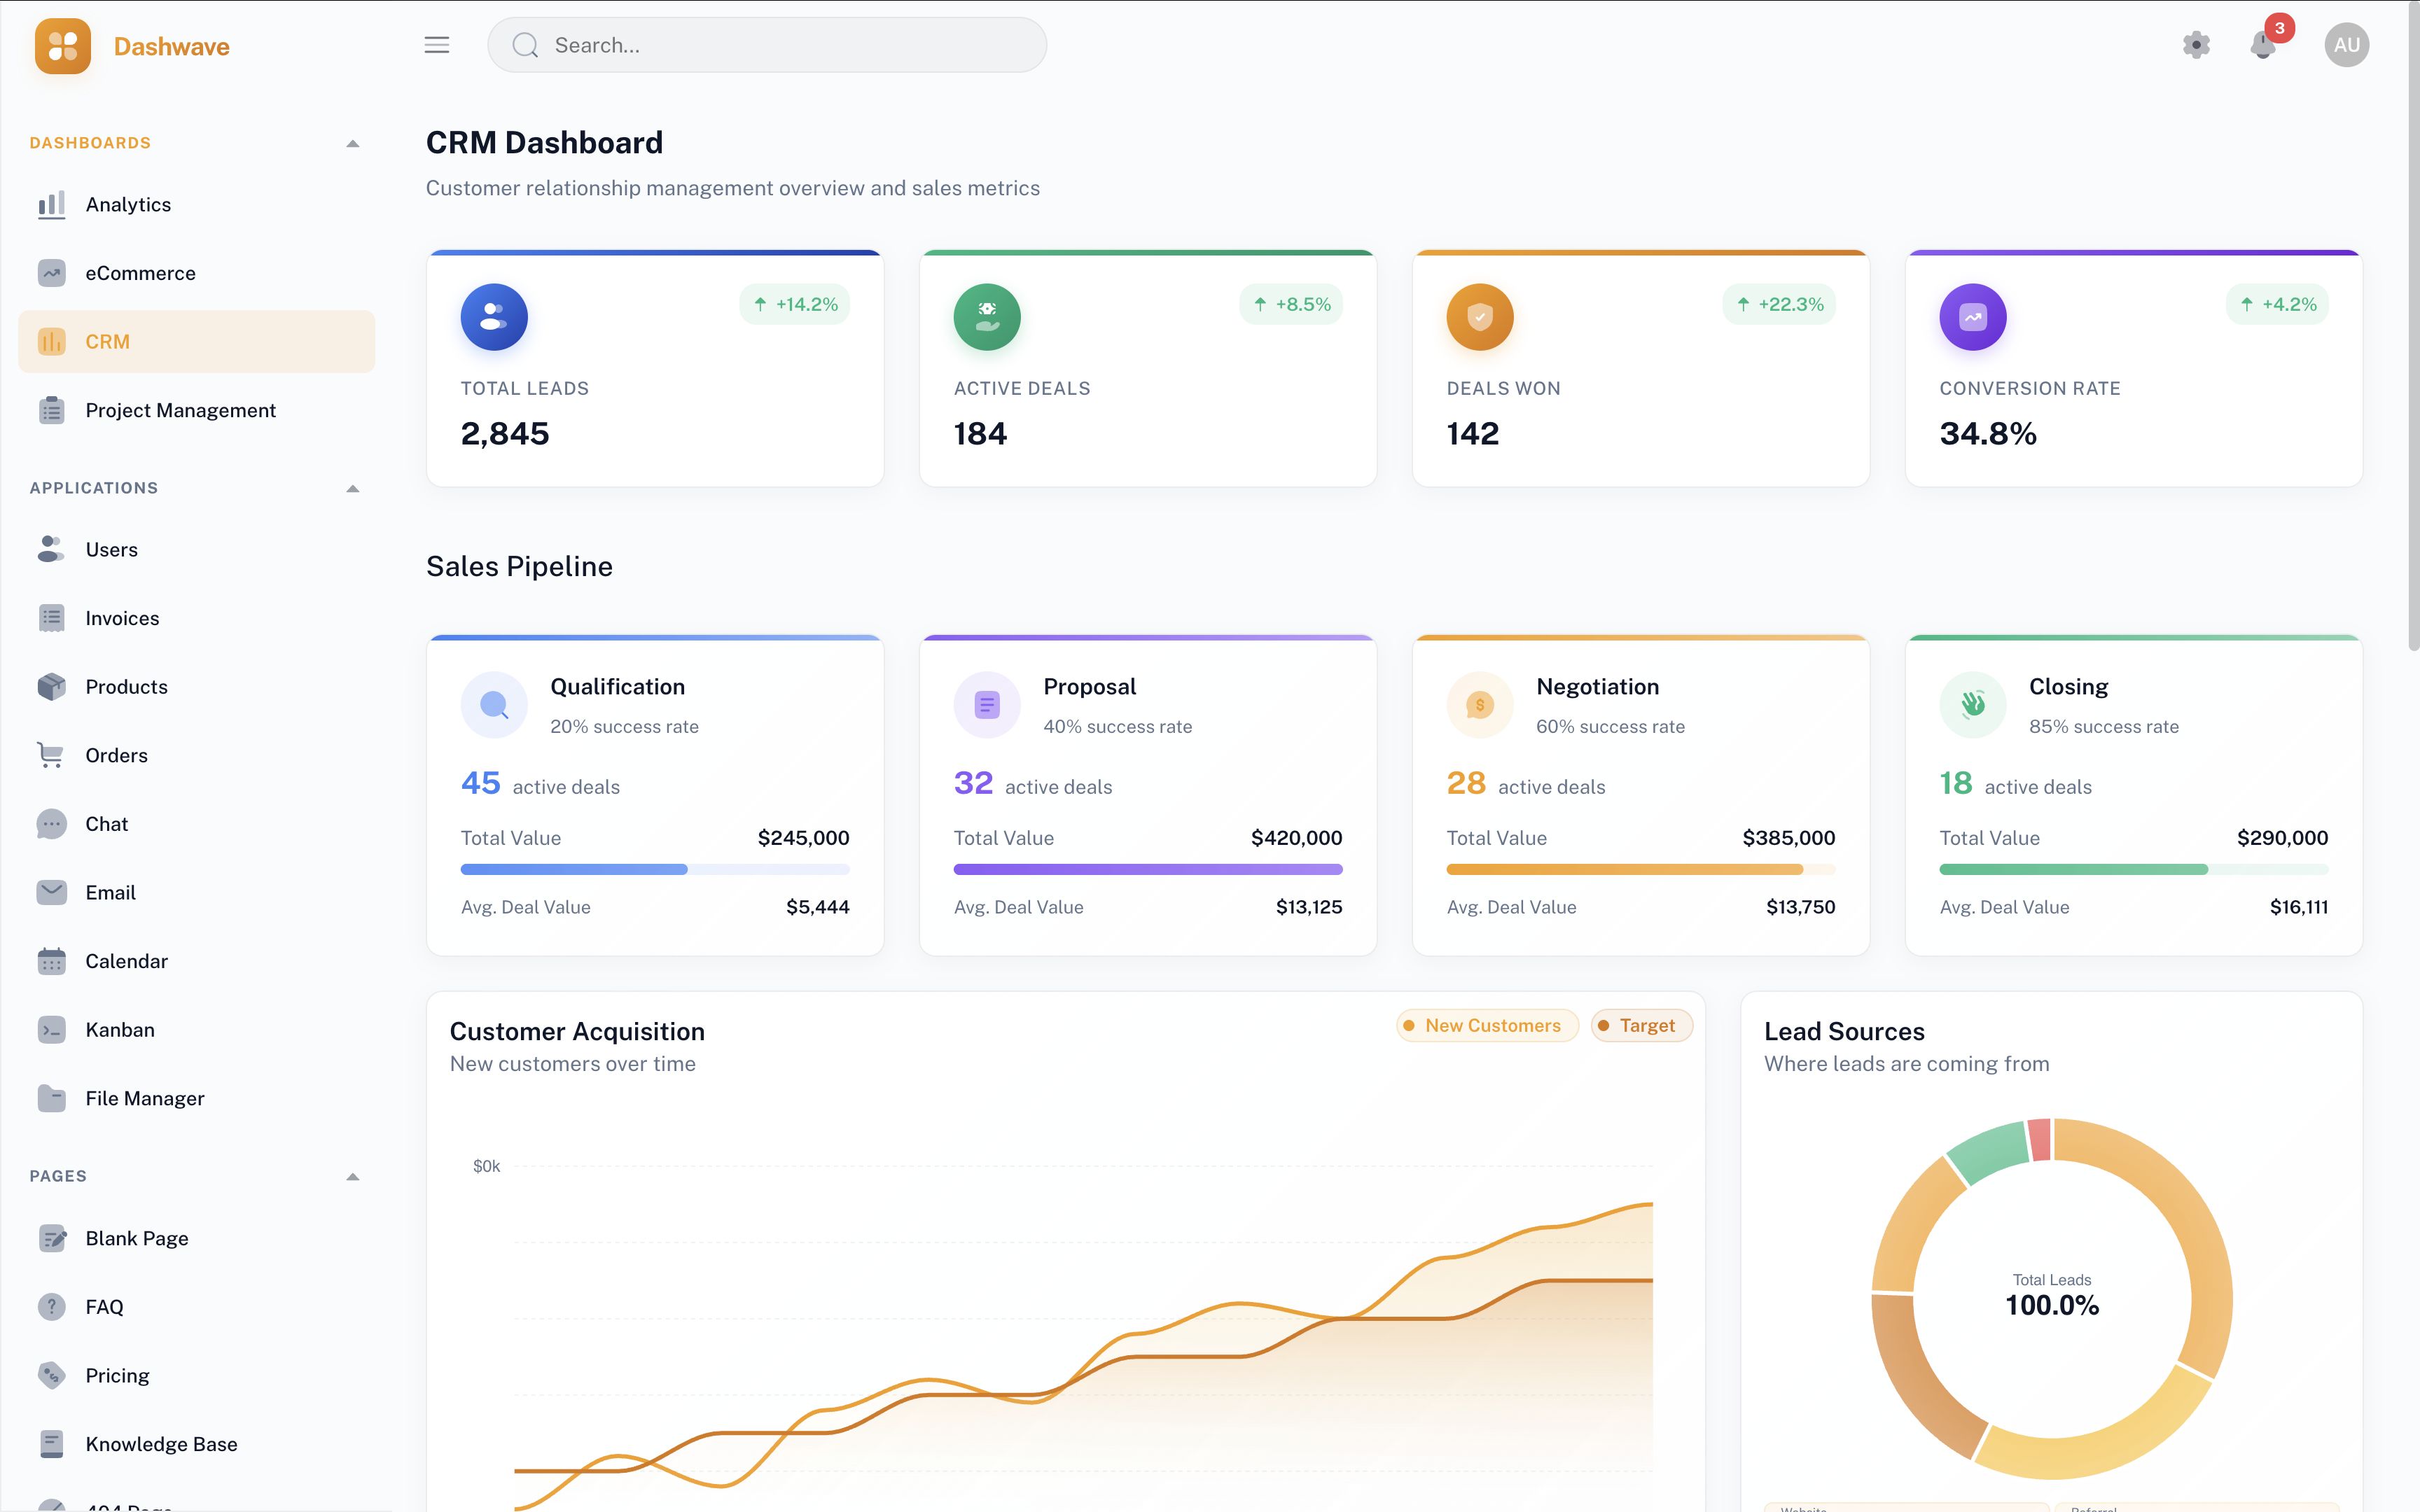This screenshot has width=2420, height=1512.
Task: Click the Dashwave logo icon
Action: pos(62,46)
